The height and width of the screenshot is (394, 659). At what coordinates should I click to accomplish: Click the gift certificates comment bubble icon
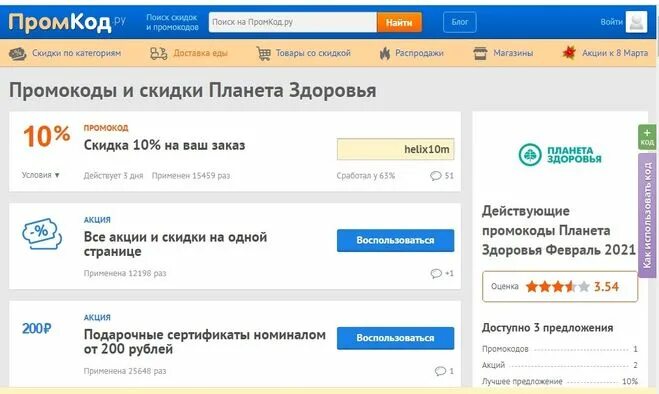click(440, 371)
